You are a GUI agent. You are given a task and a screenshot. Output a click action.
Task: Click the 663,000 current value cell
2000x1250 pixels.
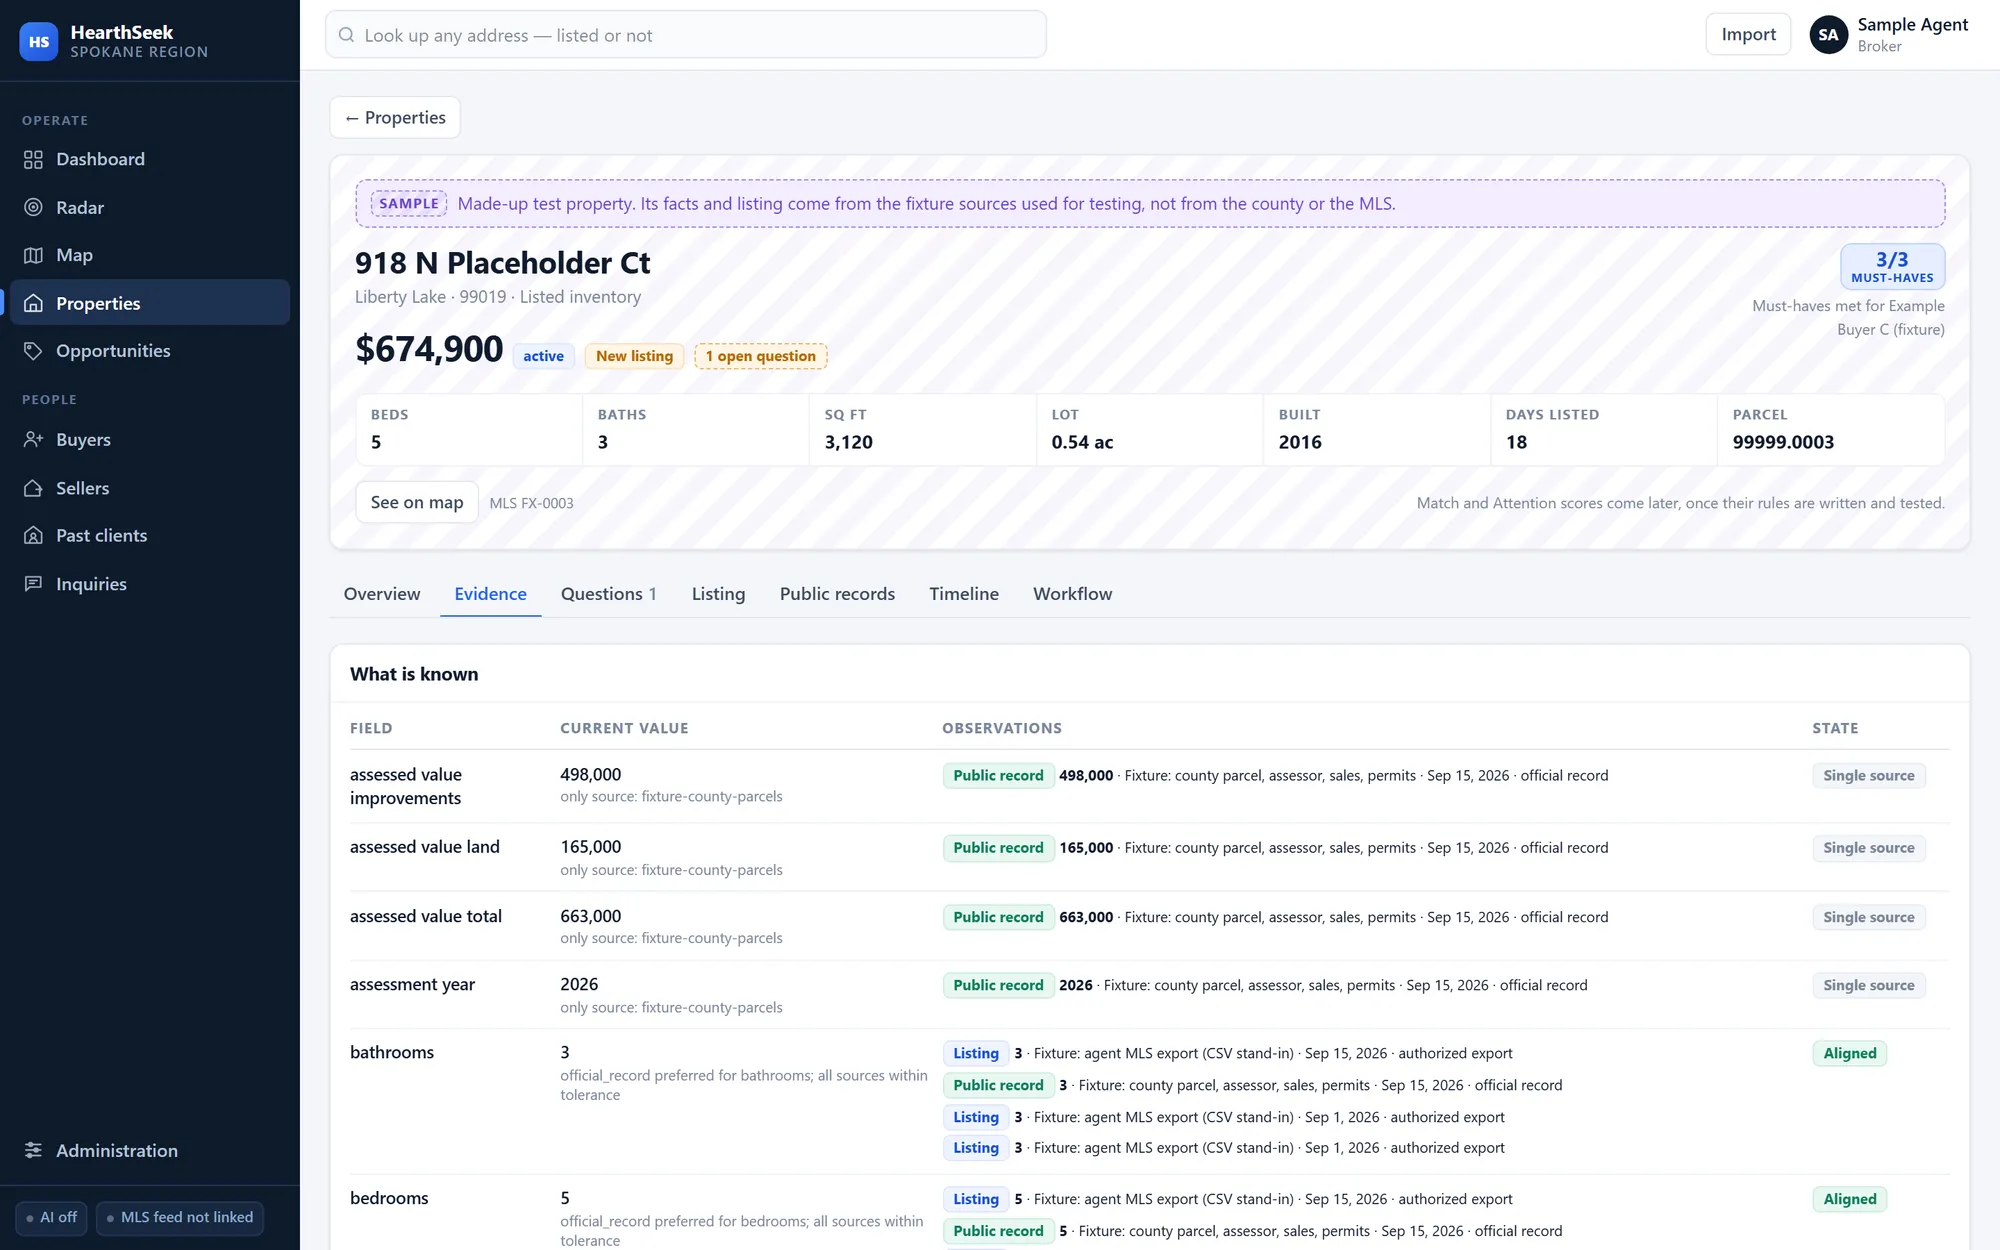pyautogui.click(x=590, y=916)
